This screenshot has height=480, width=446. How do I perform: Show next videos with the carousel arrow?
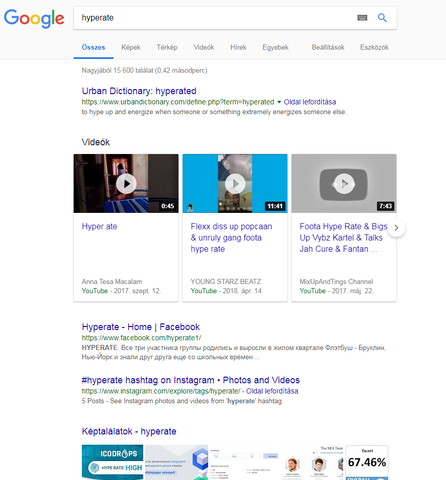tap(396, 228)
